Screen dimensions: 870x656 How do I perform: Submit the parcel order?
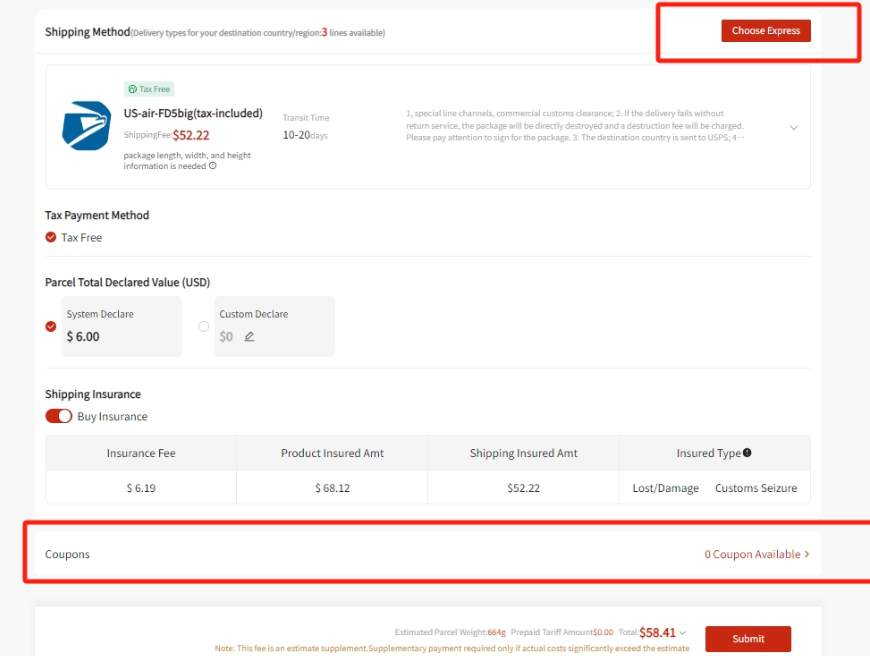(747, 639)
